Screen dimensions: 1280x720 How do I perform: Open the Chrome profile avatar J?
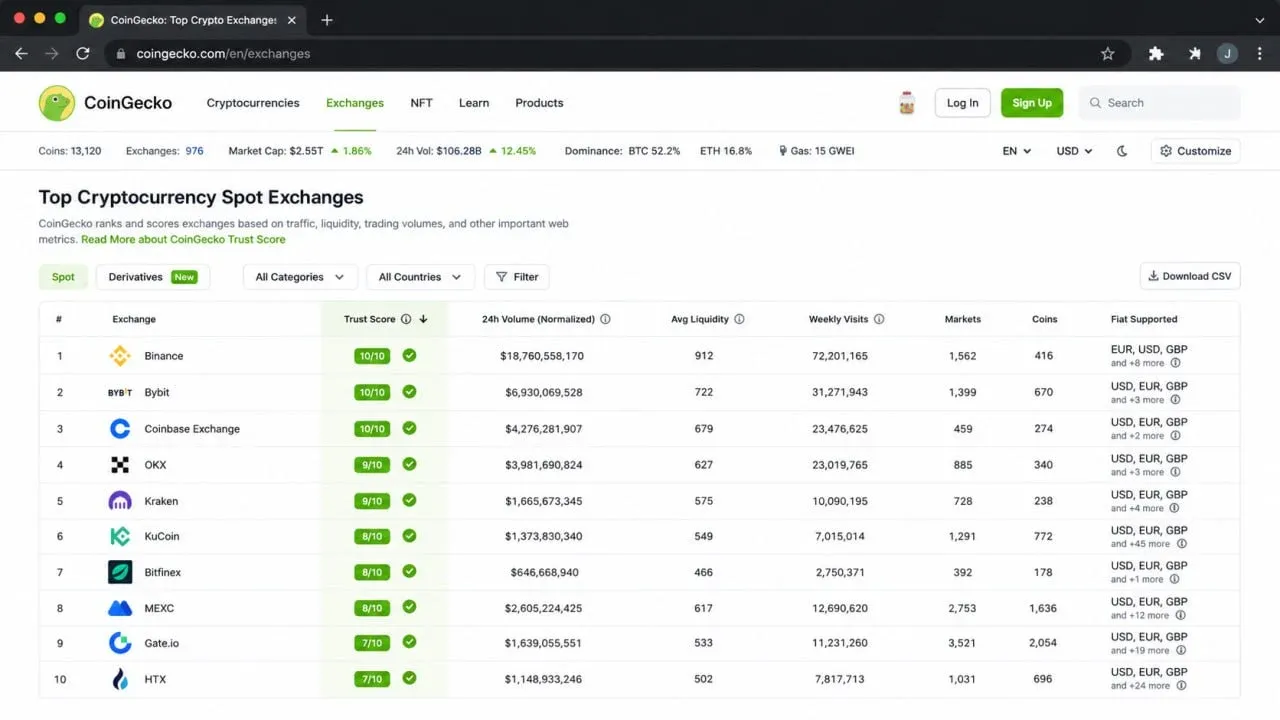(x=1228, y=54)
